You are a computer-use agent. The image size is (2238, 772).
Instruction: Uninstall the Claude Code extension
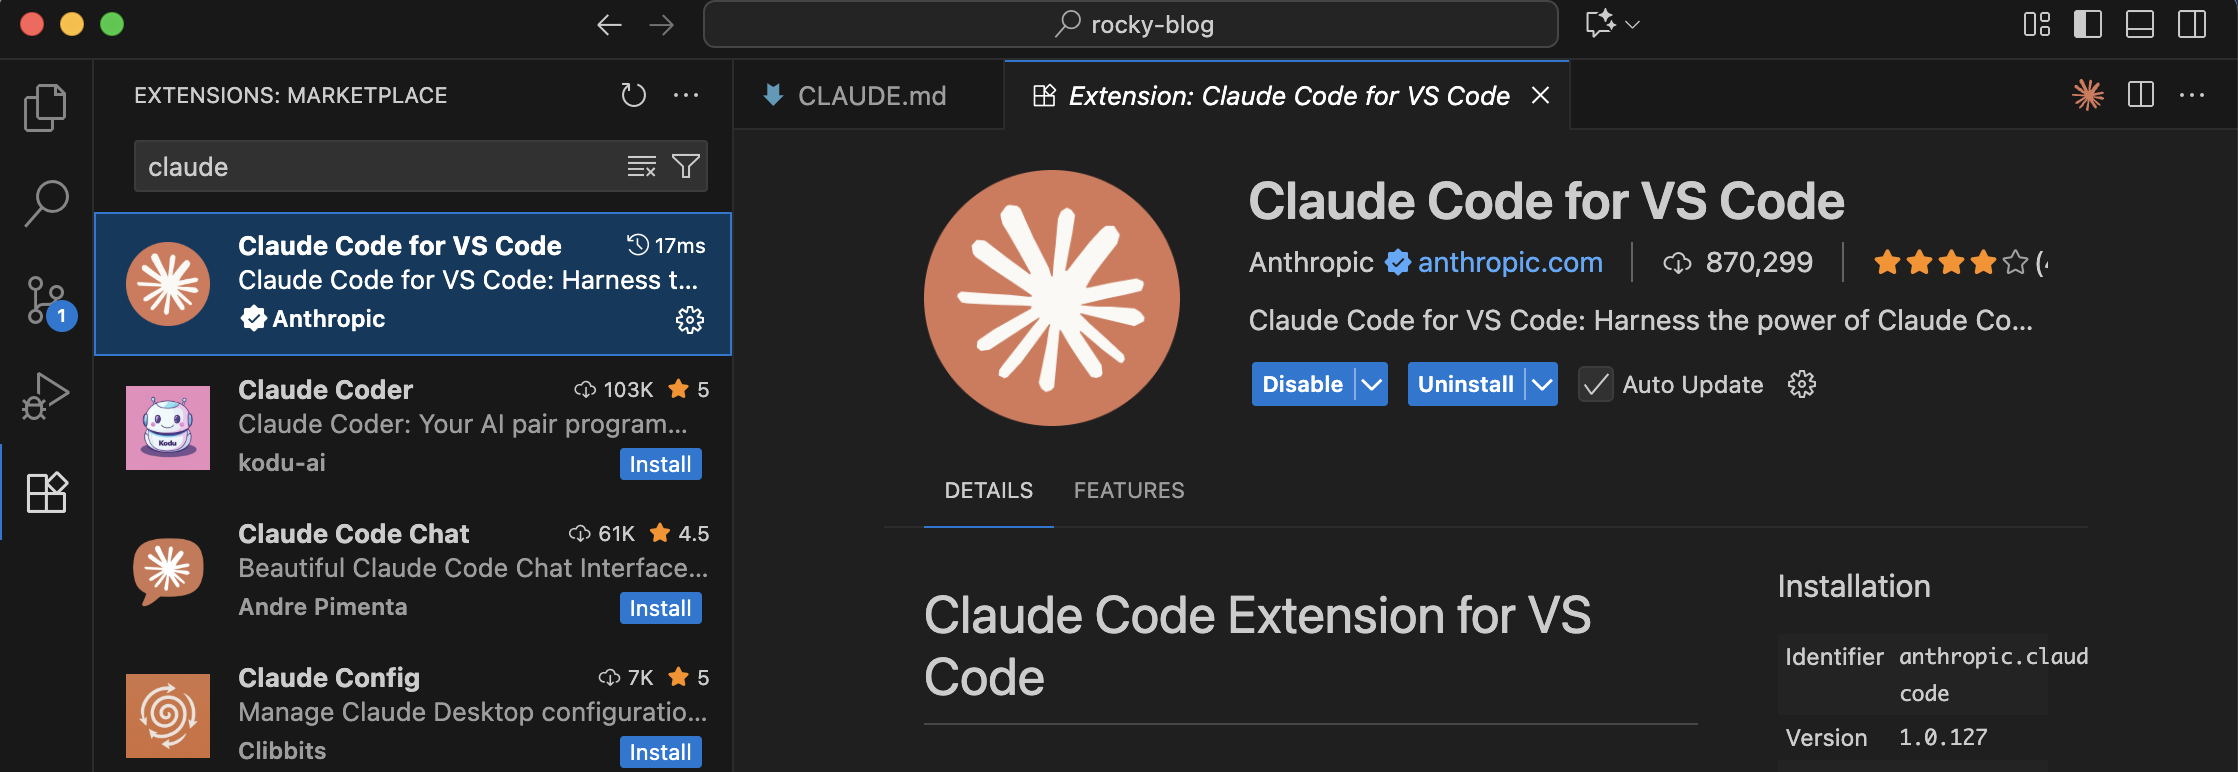pos(1466,384)
